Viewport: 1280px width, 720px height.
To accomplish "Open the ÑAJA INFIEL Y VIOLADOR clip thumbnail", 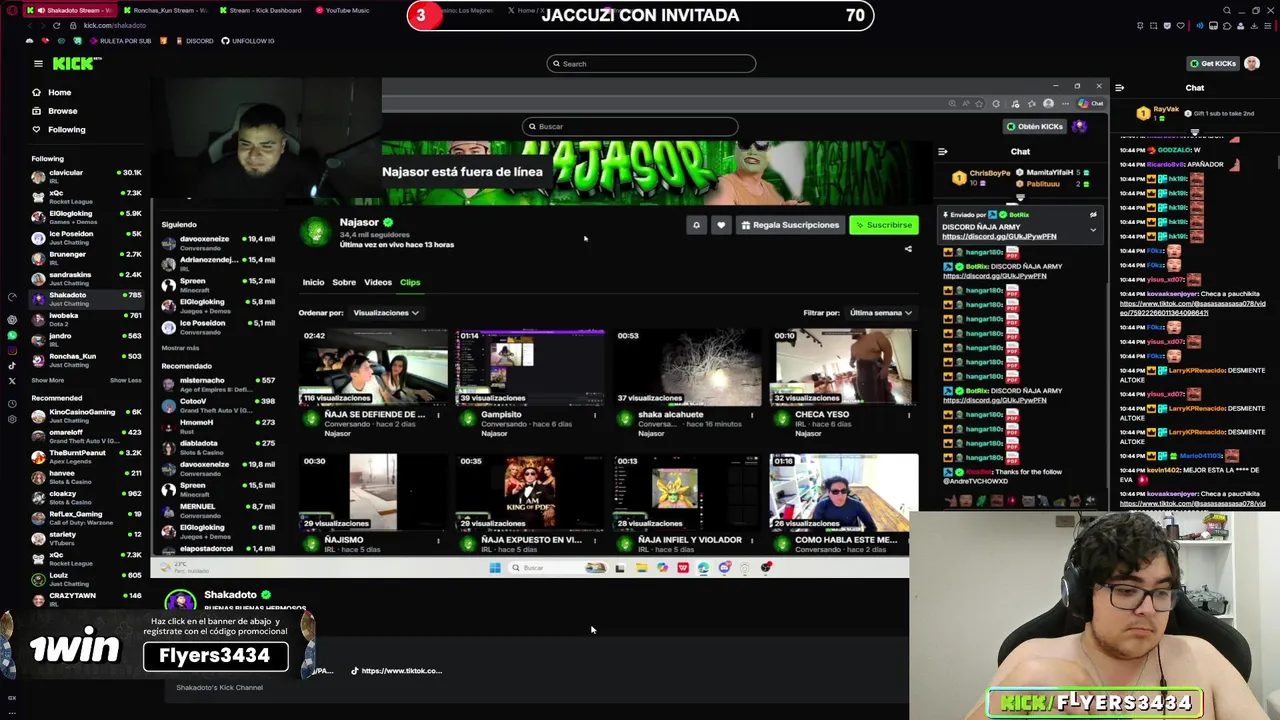I will click(x=687, y=493).
